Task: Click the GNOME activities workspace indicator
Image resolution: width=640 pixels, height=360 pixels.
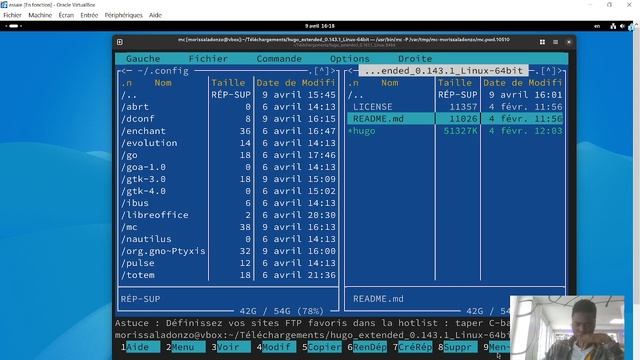Action: (x=13, y=26)
